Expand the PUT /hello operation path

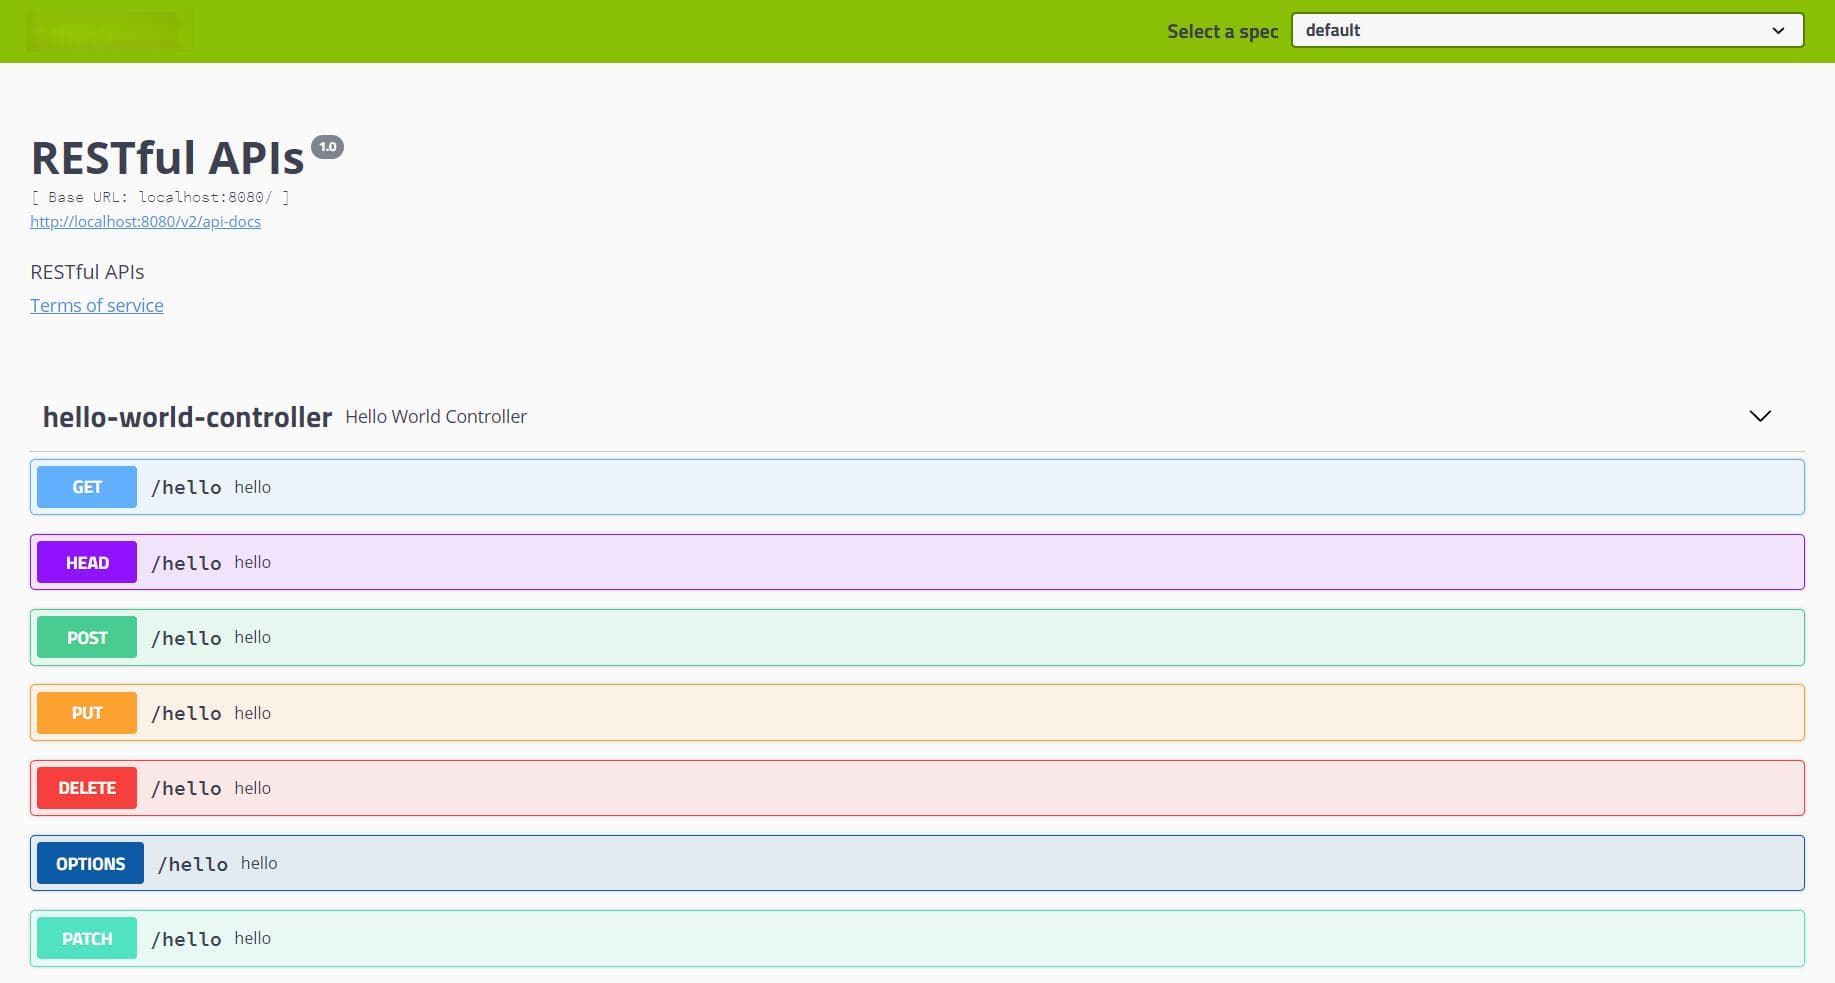pos(186,713)
